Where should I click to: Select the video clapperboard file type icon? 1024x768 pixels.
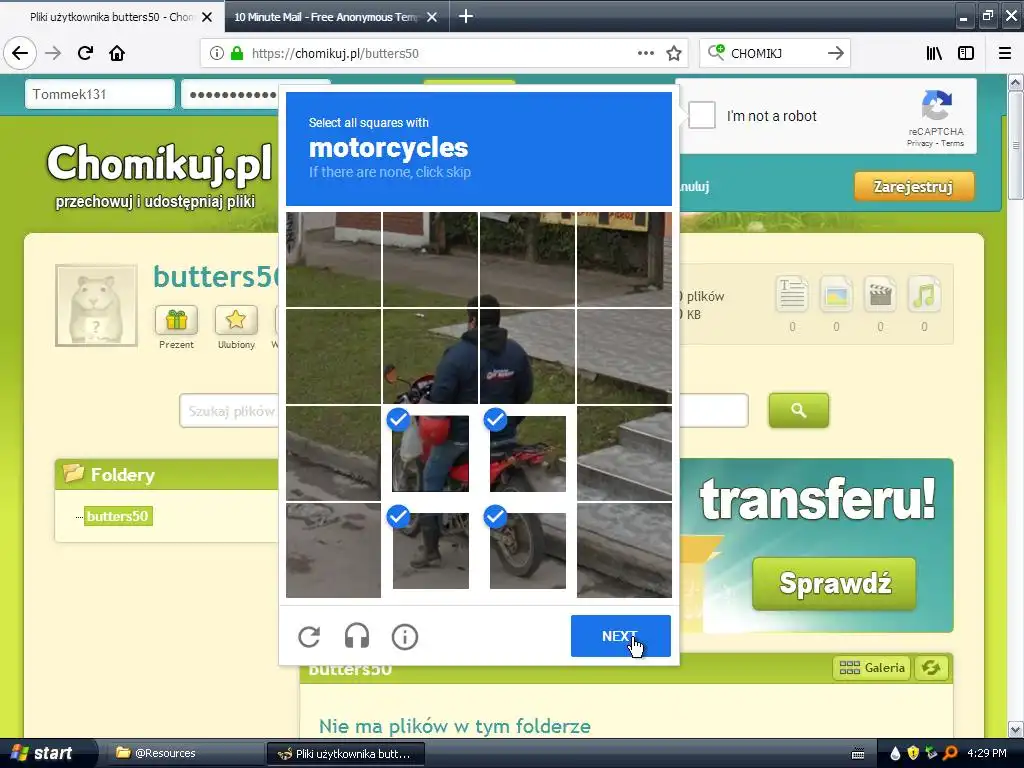[880, 295]
